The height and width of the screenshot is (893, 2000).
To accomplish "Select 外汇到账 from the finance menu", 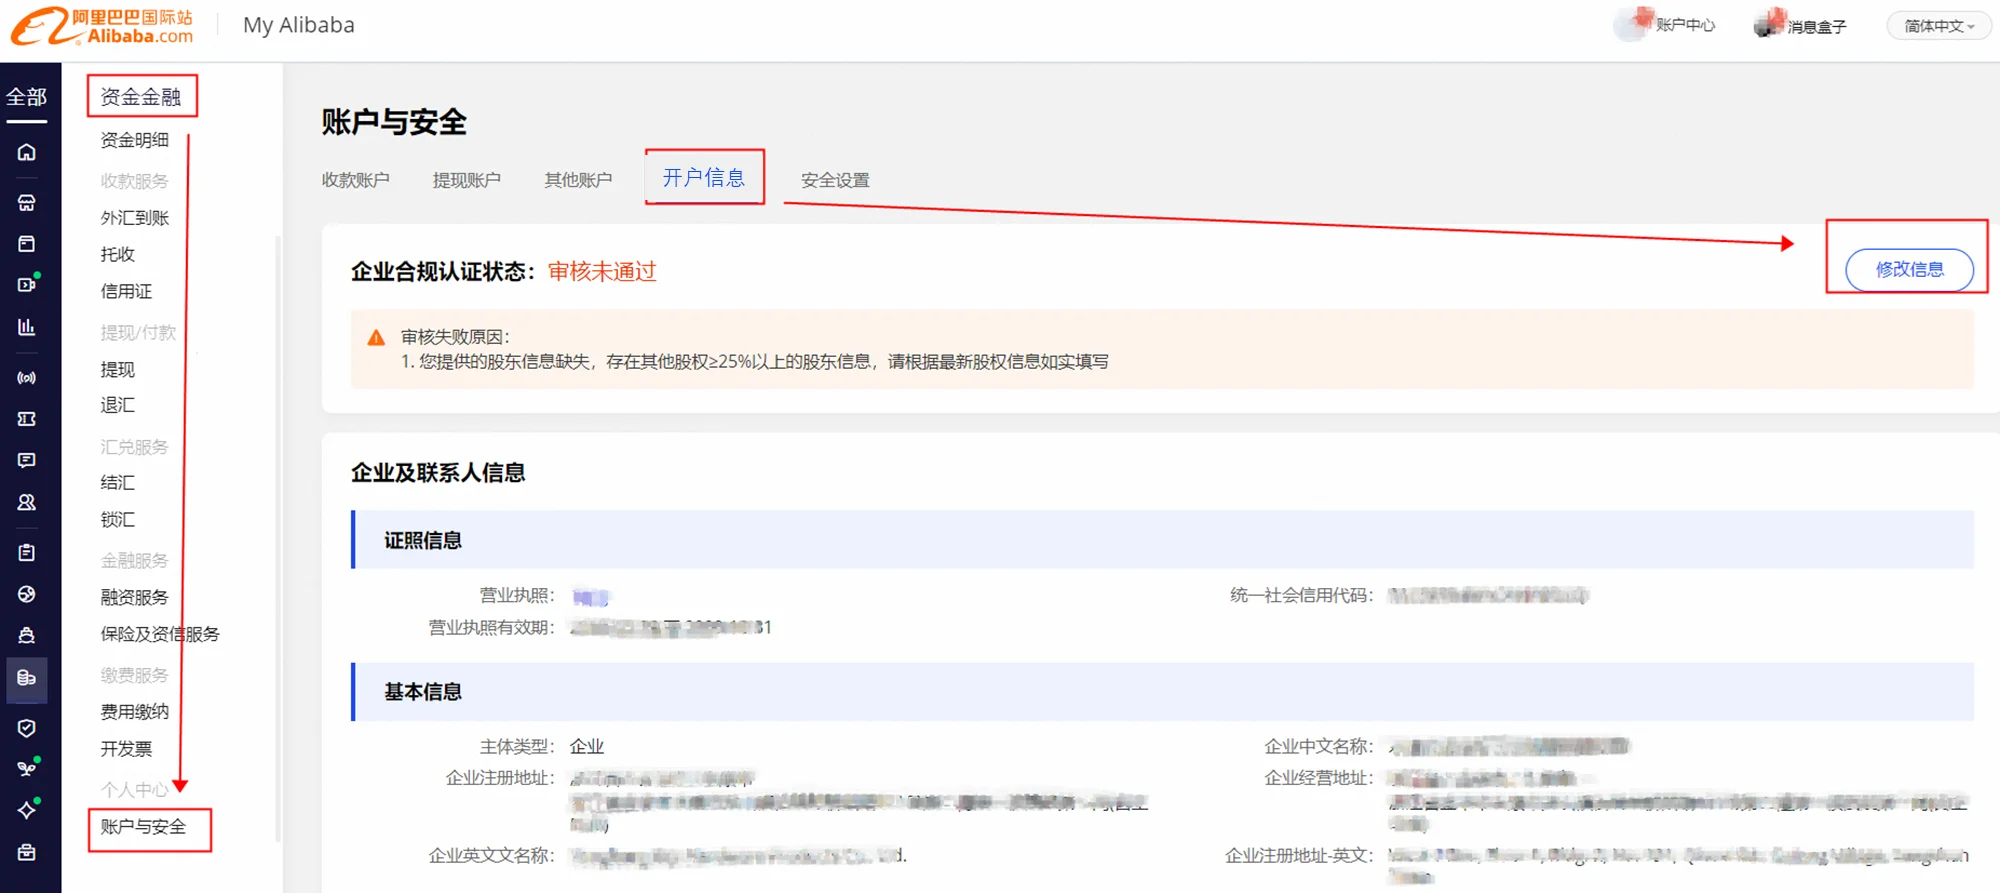I will pos(135,218).
